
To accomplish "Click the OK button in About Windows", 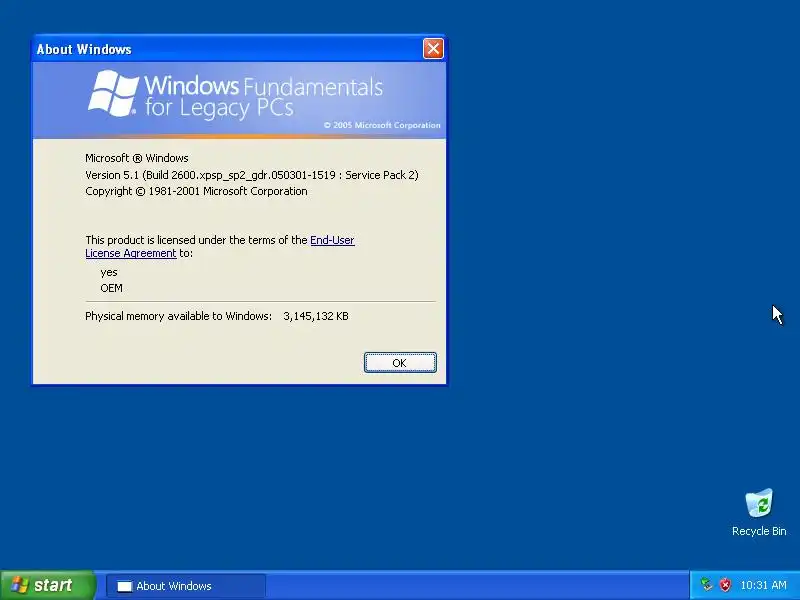I will coord(400,363).
